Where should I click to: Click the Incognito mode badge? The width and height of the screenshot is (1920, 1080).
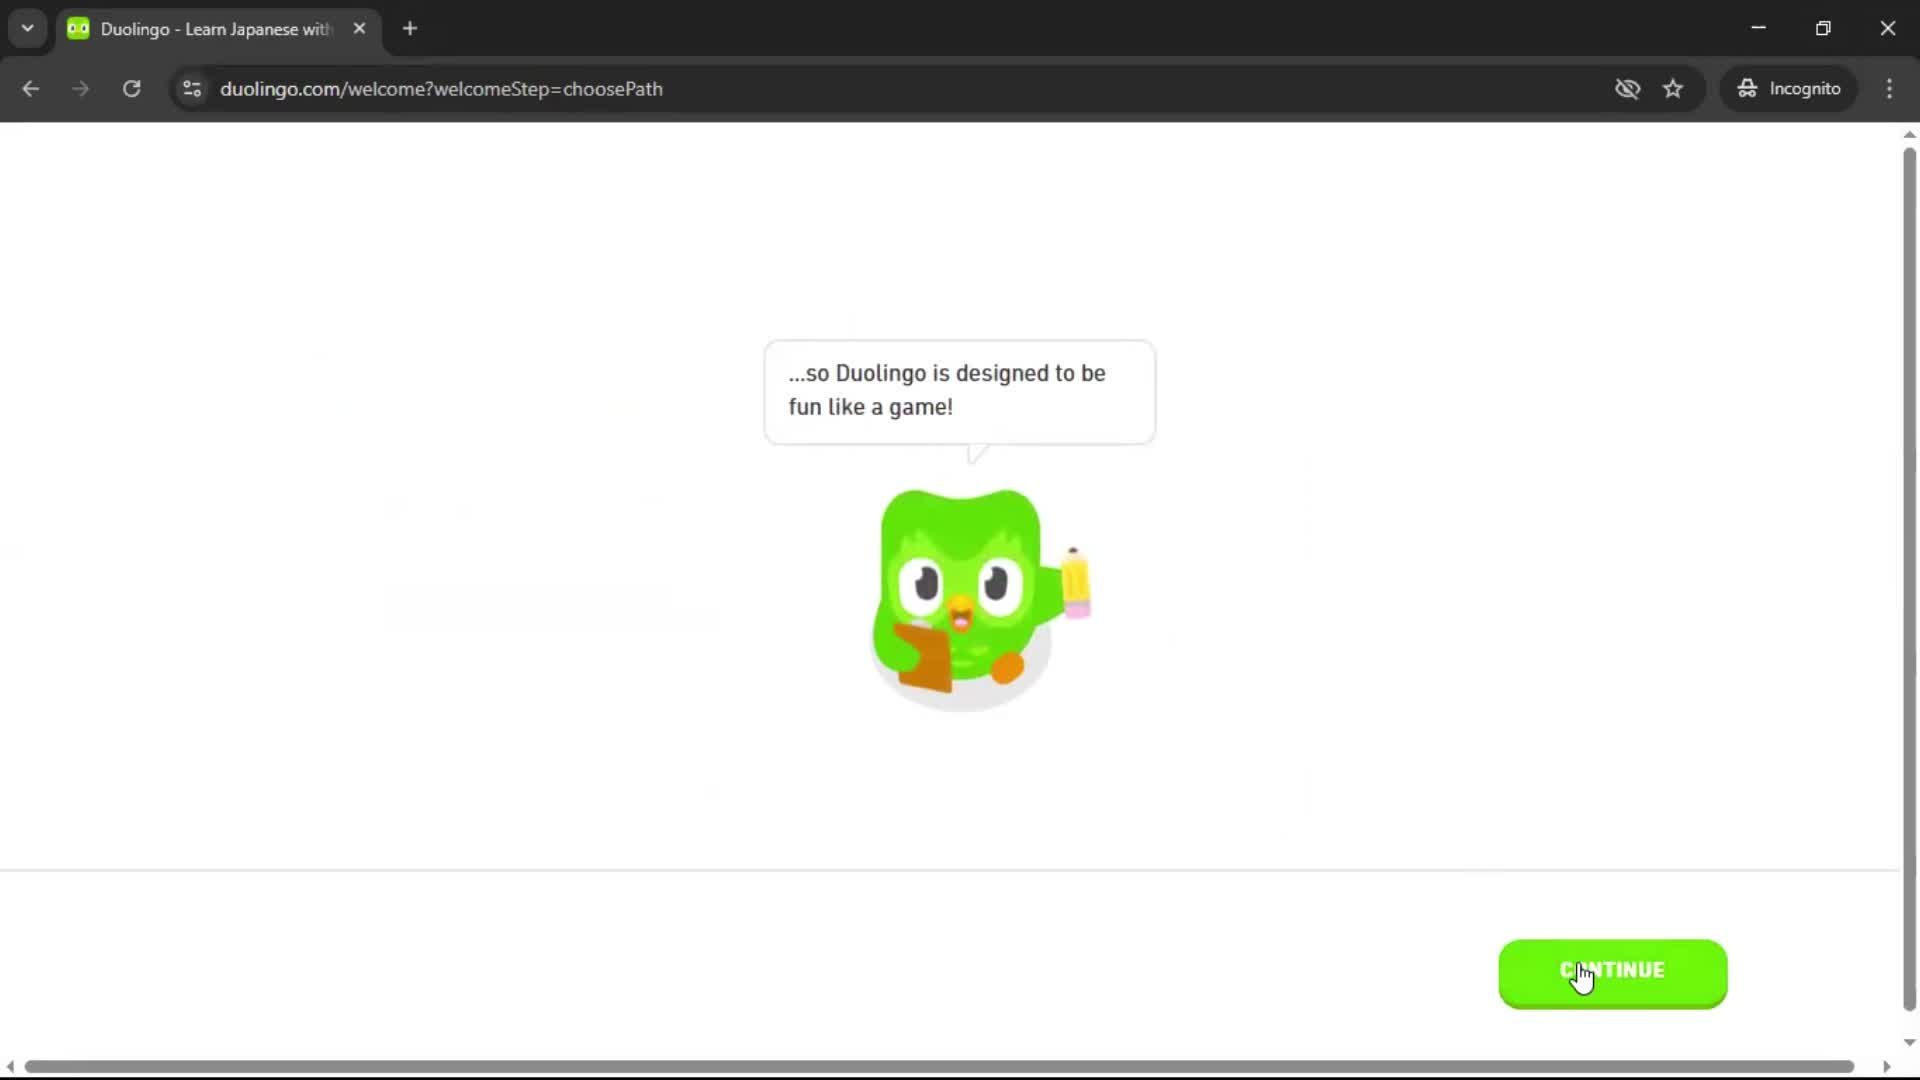pyautogui.click(x=1789, y=88)
